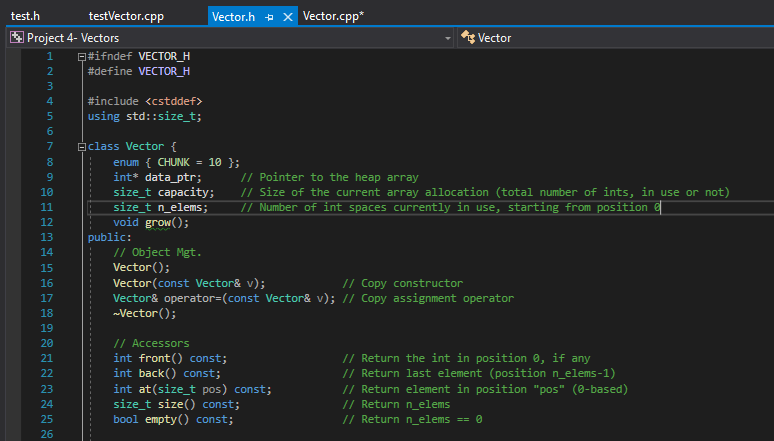
Task: Click line number 20 in the gutter
Action: pyautogui.click(x=46, y=343)
